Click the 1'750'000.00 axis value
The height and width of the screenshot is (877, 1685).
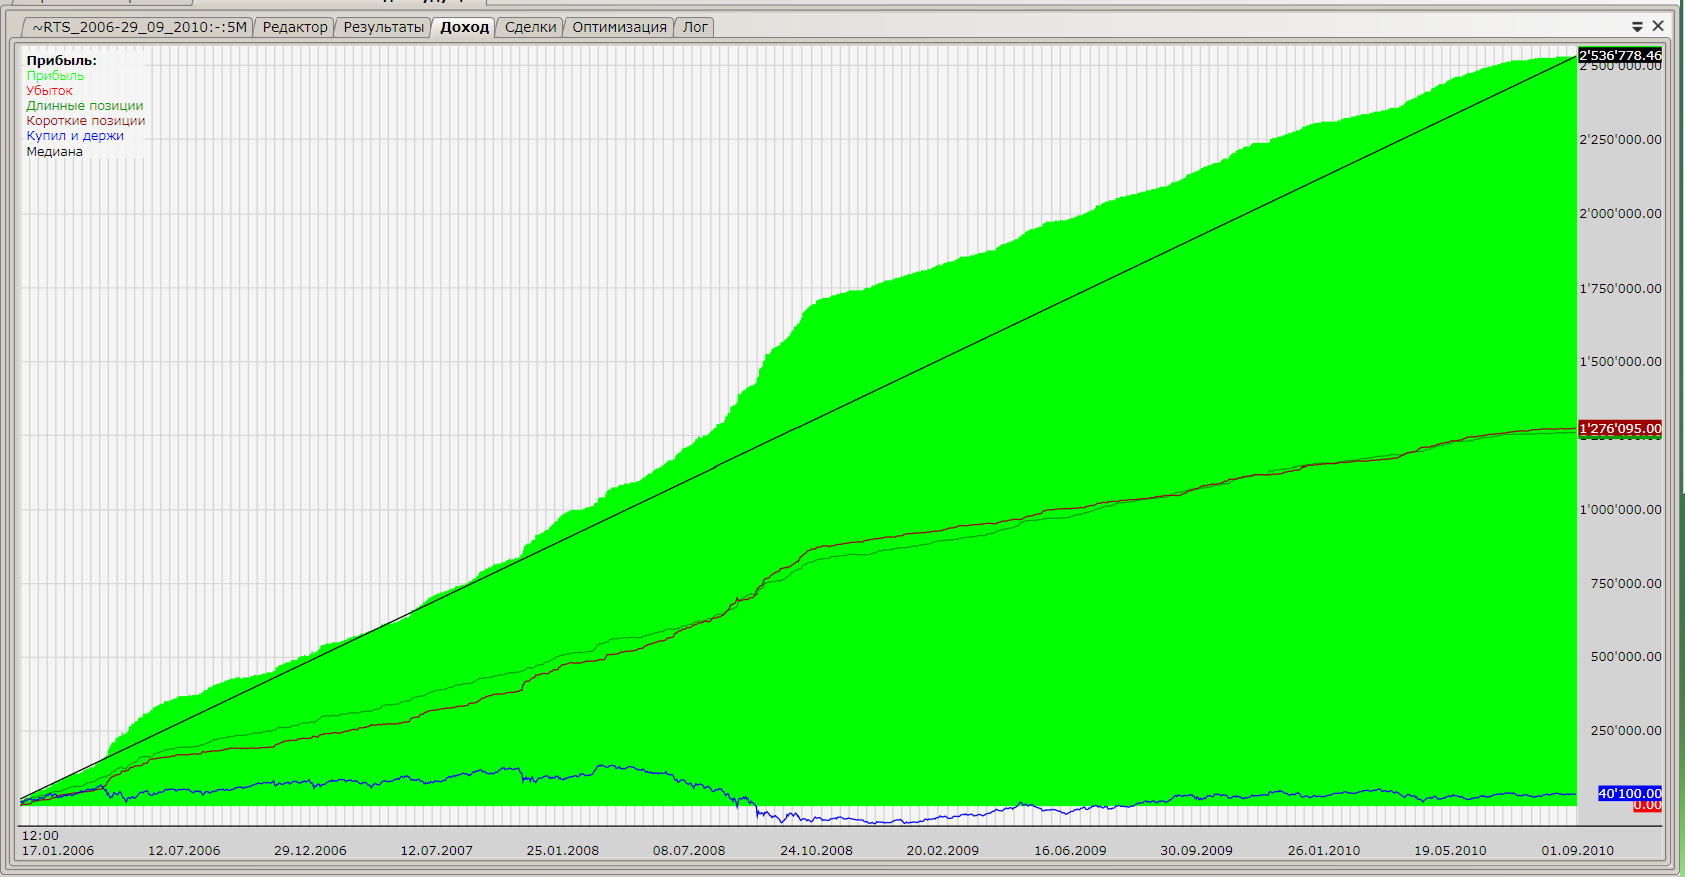click(x=1620, y=289)
